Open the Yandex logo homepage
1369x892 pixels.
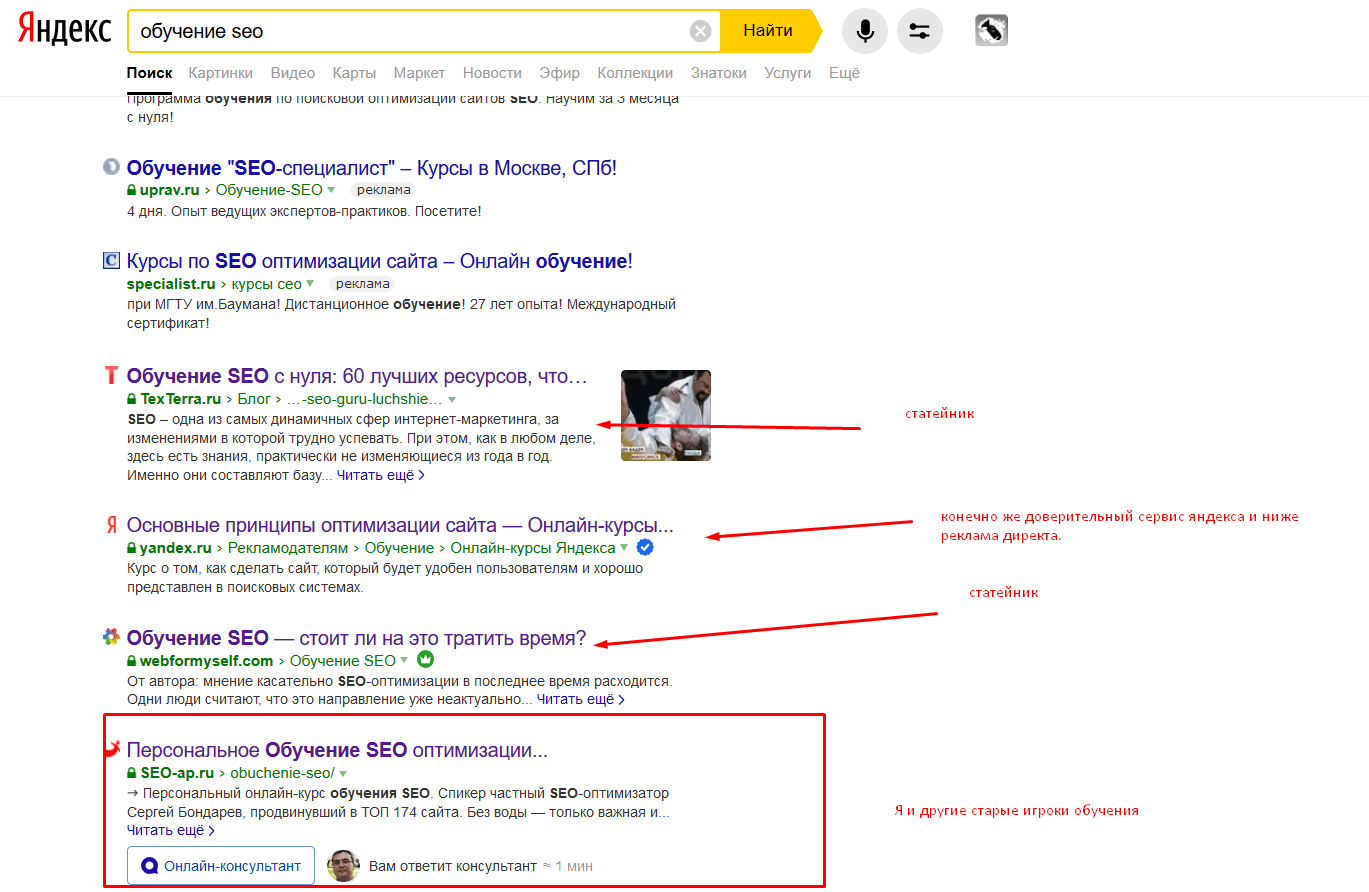coord(65,30)
